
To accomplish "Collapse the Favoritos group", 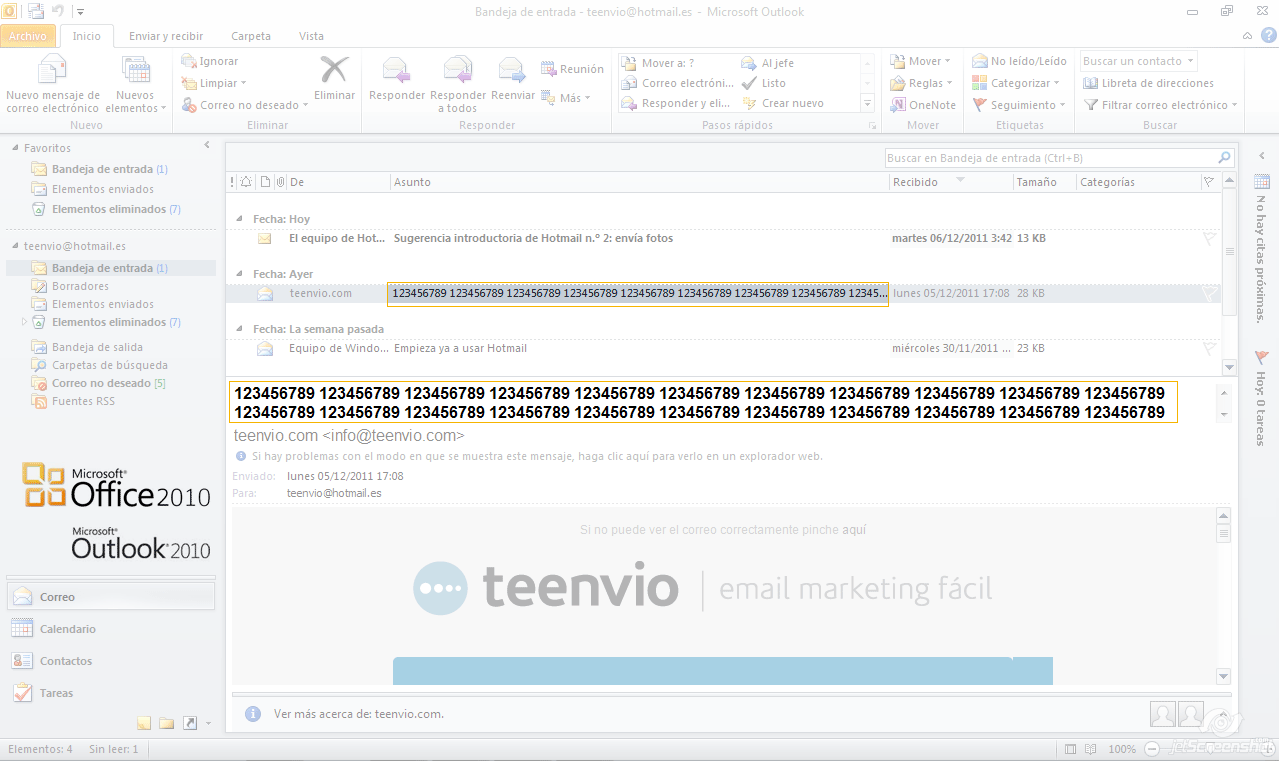I will coord(16,148).
